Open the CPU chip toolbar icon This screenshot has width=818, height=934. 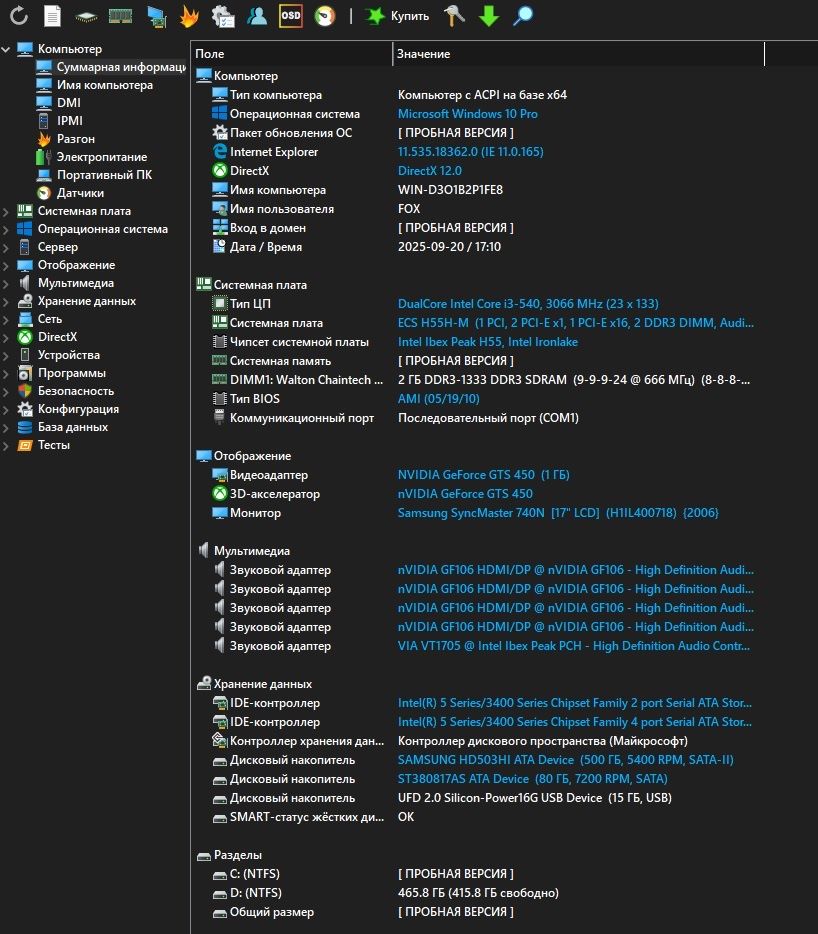86,17
